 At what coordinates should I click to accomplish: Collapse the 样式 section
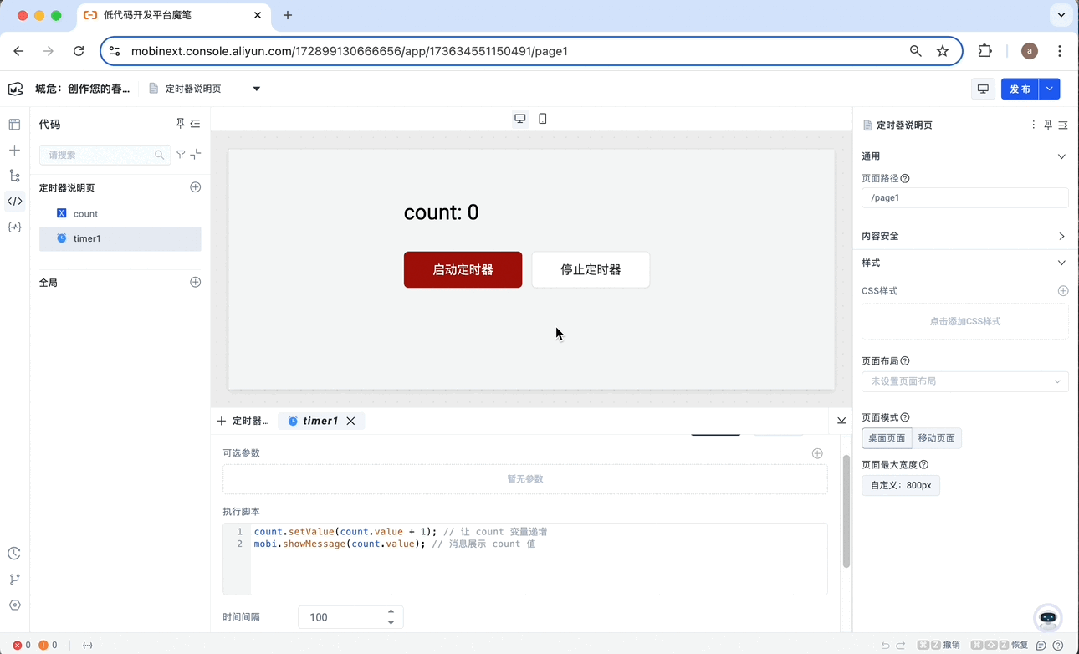click(x=1061, y=263)
